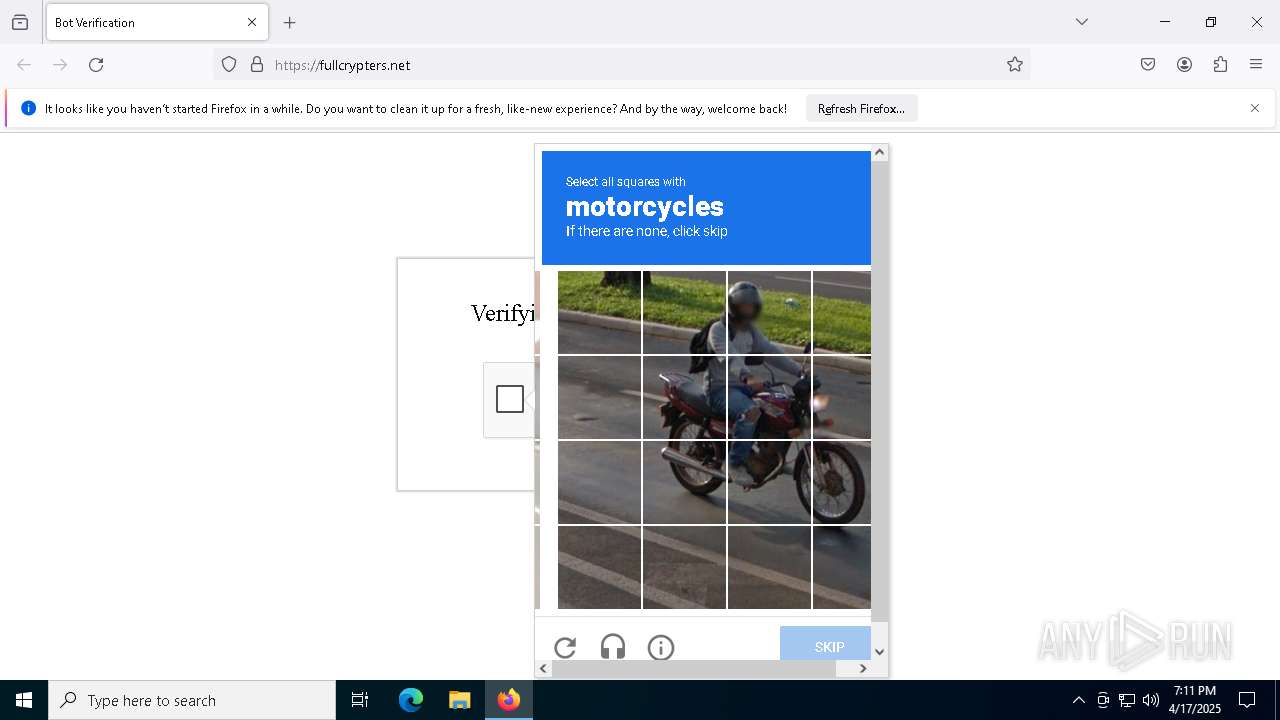The image size is (1280, 720).
Task: Open Save to Pocket icon
Action: [x=1148, y=65]
